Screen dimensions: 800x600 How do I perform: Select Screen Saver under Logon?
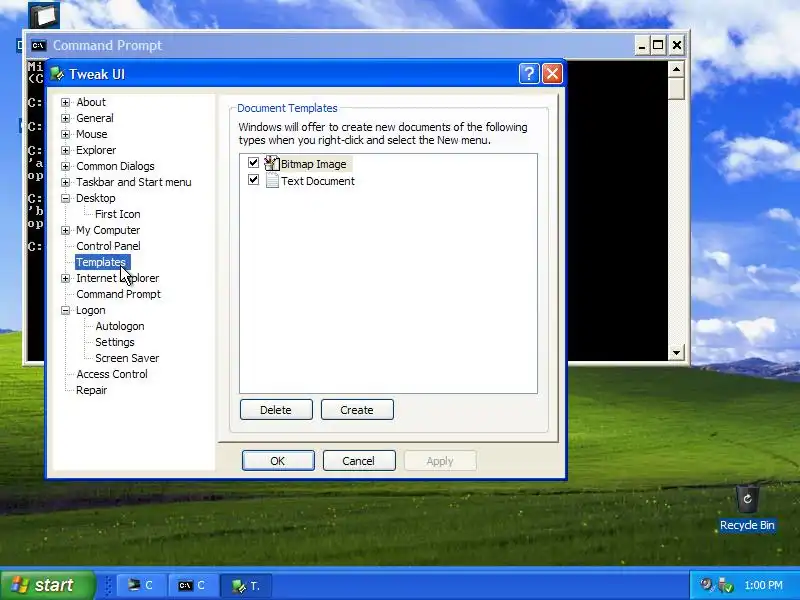[127, 358]
